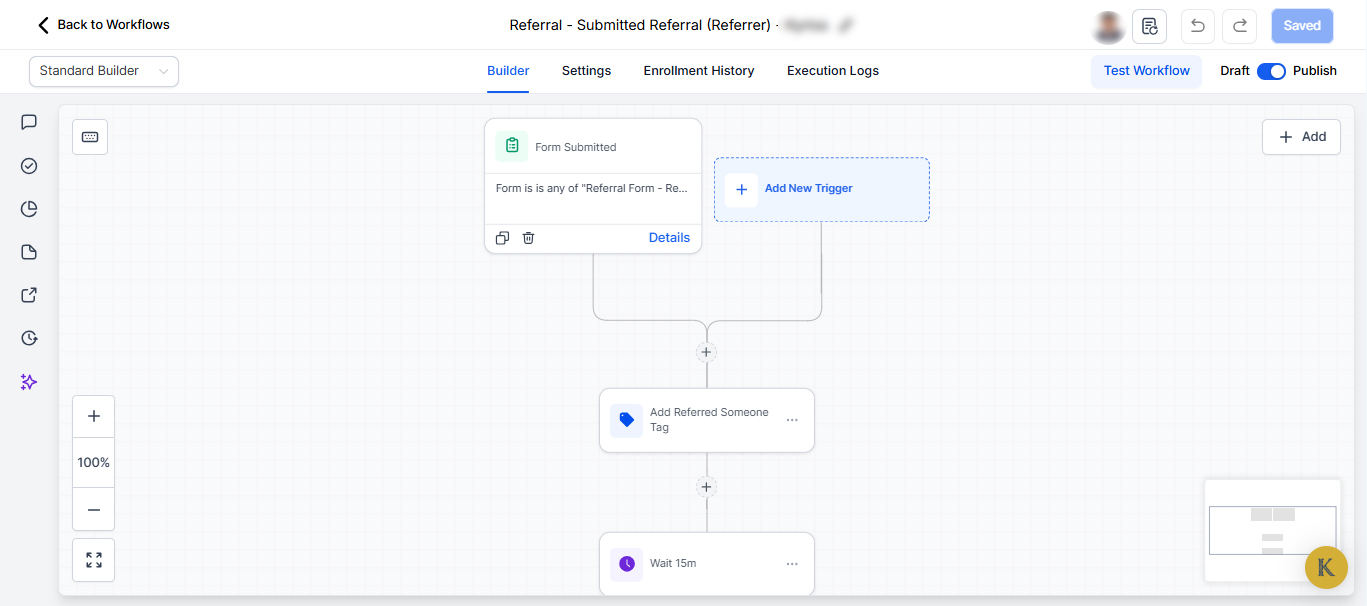Click the Test Workflow button

[1146, 71]
